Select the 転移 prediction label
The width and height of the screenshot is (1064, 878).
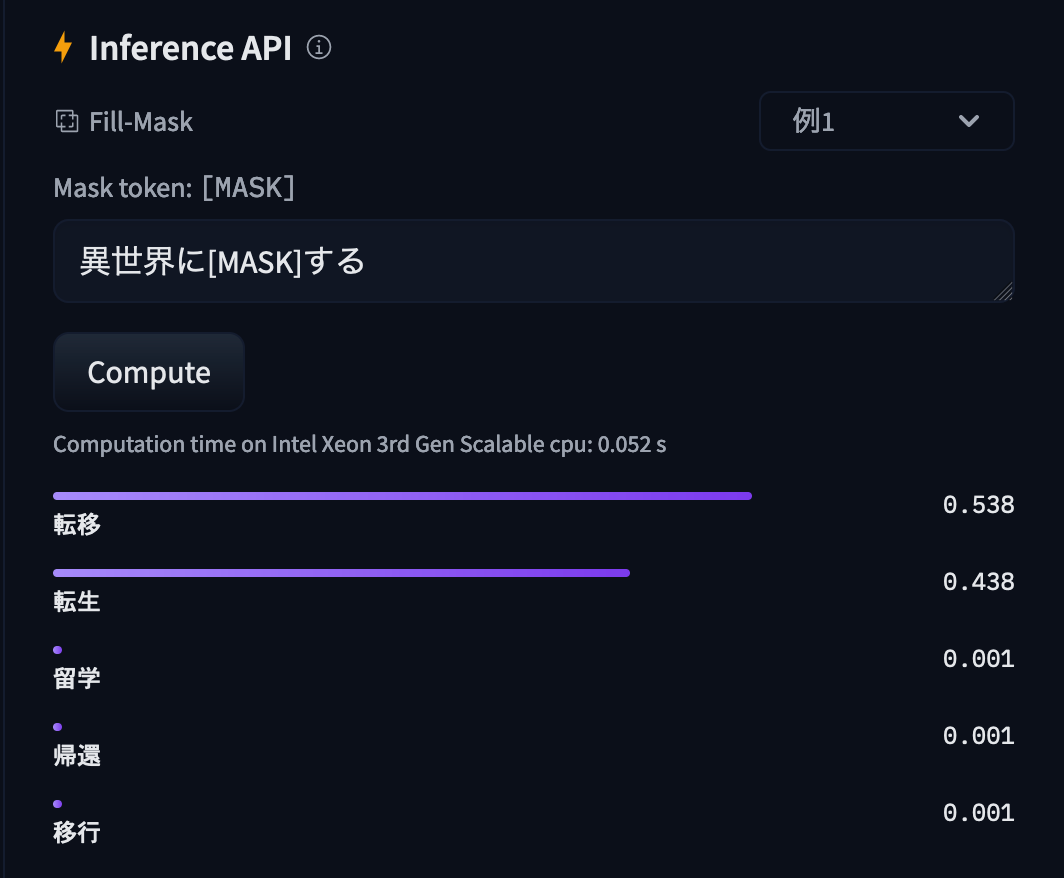pyautogui.click(x=77, y=524)
